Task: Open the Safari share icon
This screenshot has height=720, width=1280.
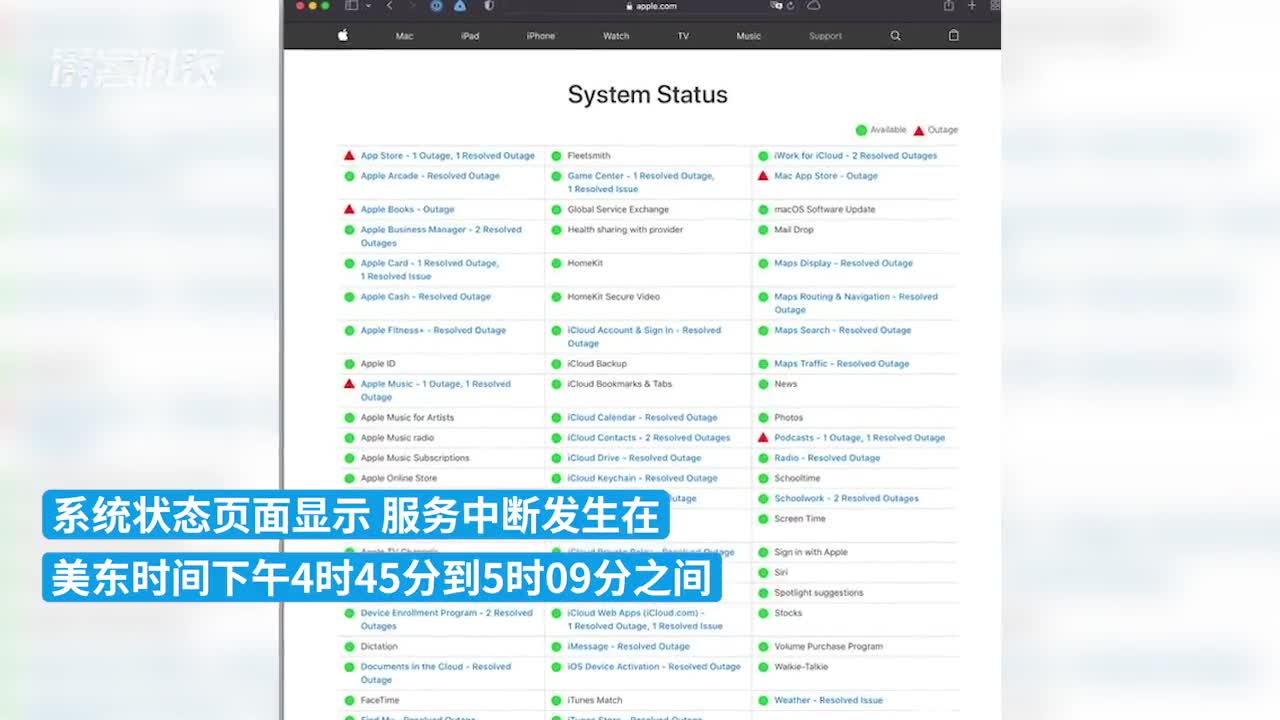Action: click(x=948, y=5)
